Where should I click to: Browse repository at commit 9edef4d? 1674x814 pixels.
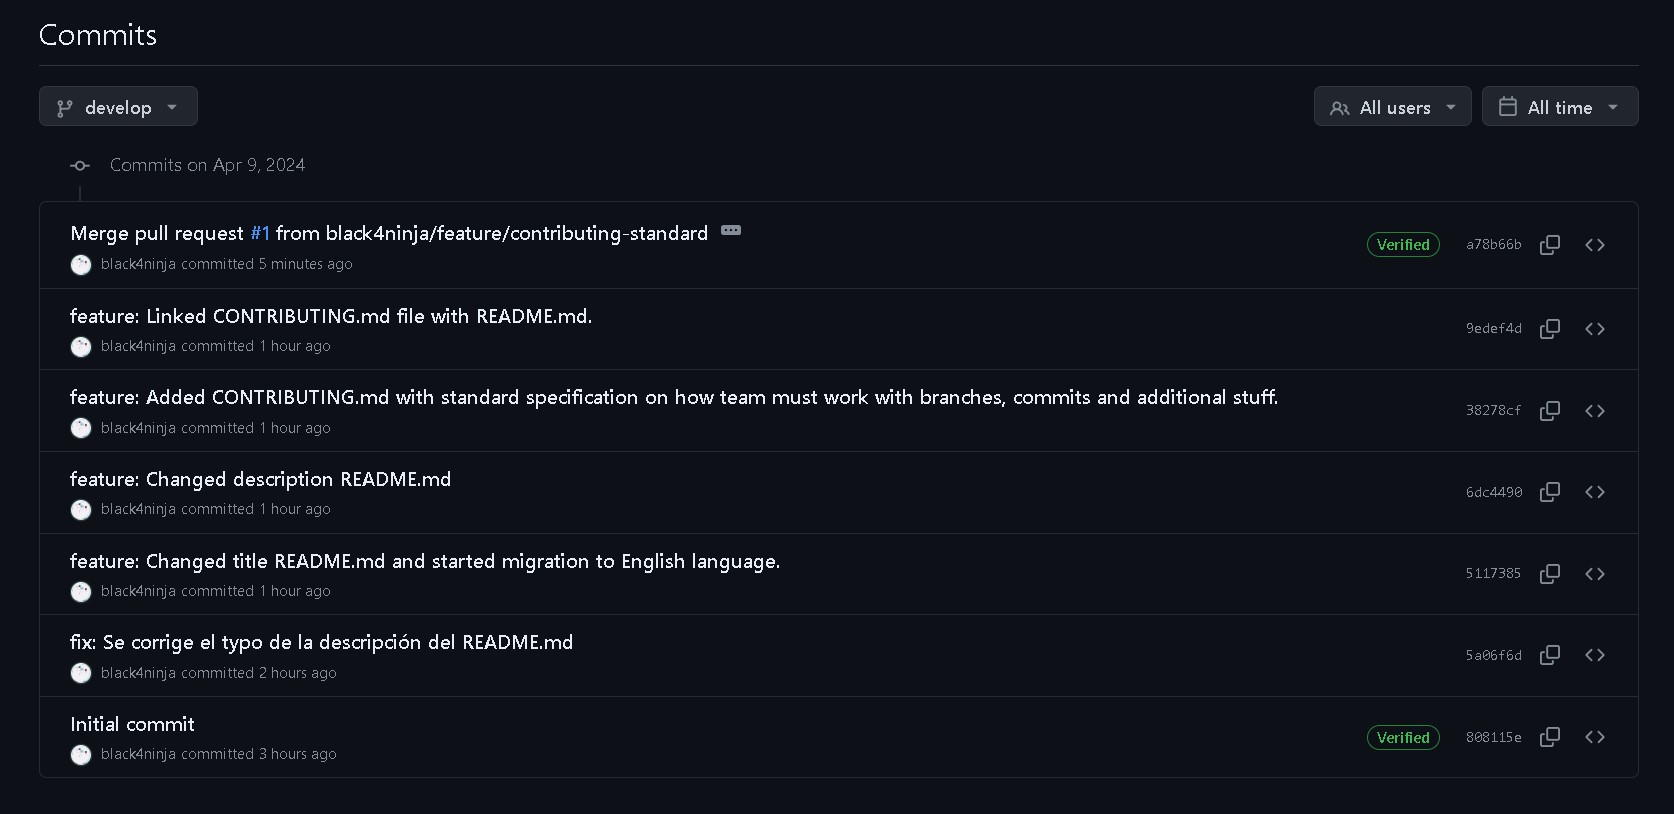(1595, 329)
